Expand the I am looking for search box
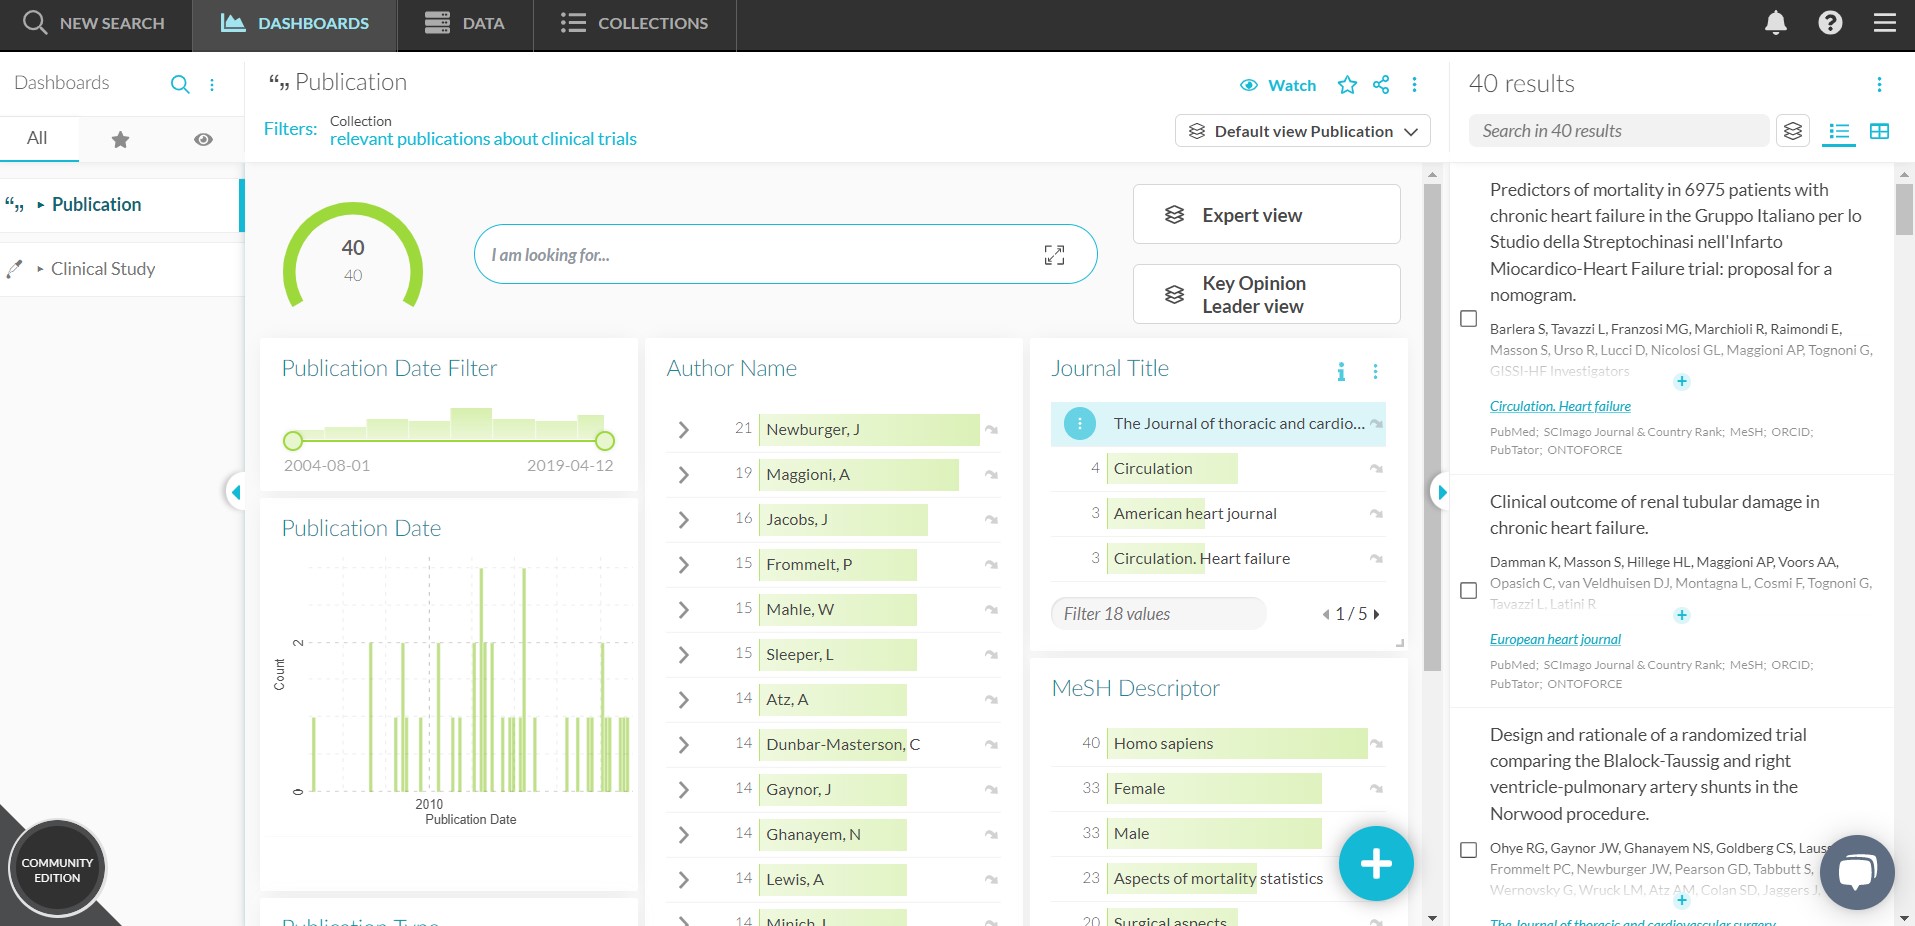This screenshot has height=926, width=1915. tap(1054, 255)
